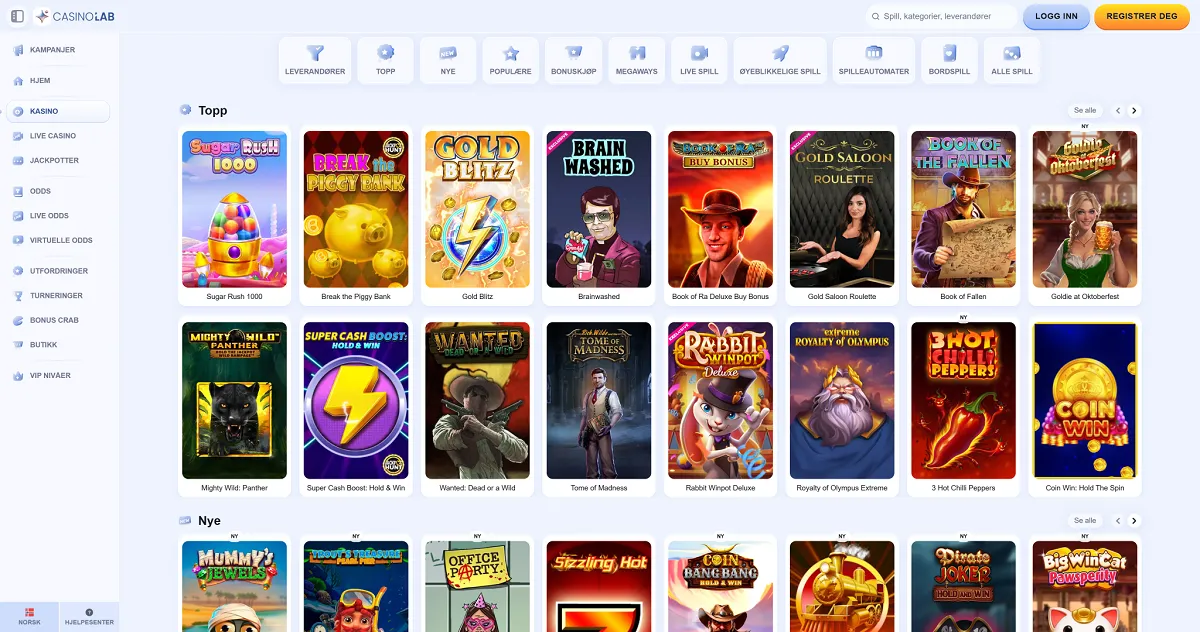Open 3 Hot Chilli Peppers thumbnail
The height and width of the screenshot is (632, 1200).
[963, 400]
